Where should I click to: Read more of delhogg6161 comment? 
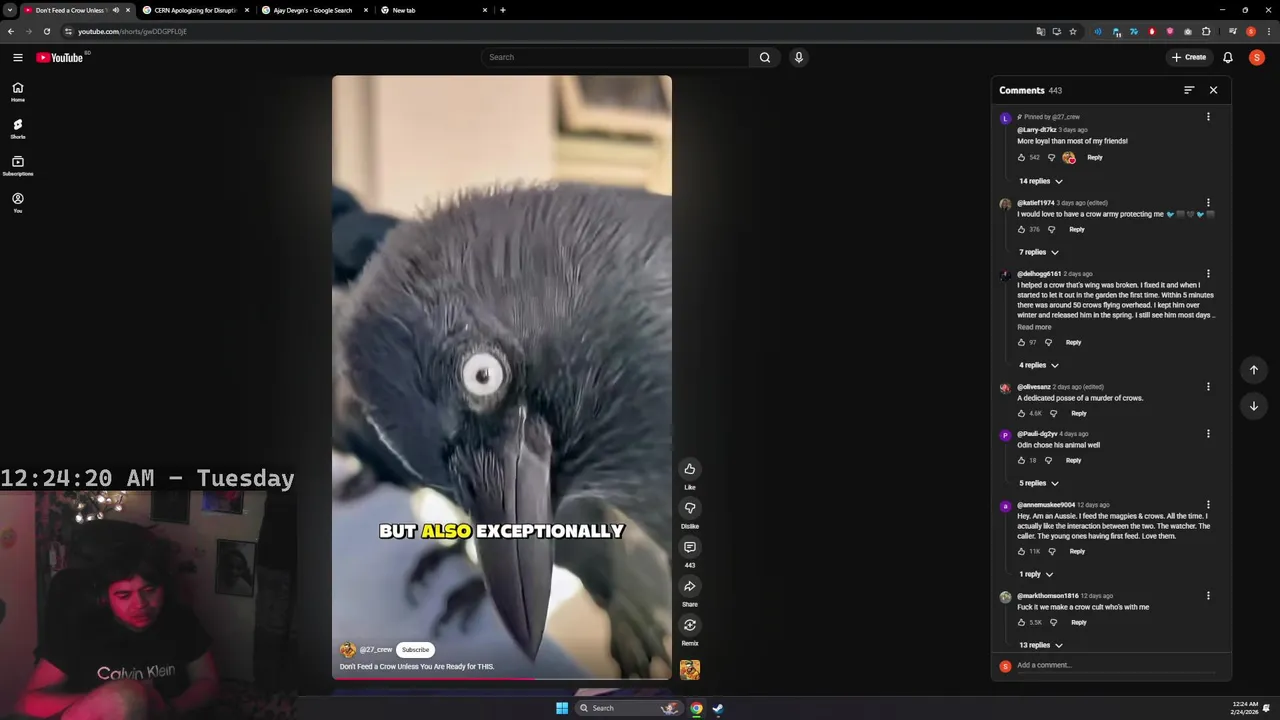pyautogui.click(x=1034, y=327)
